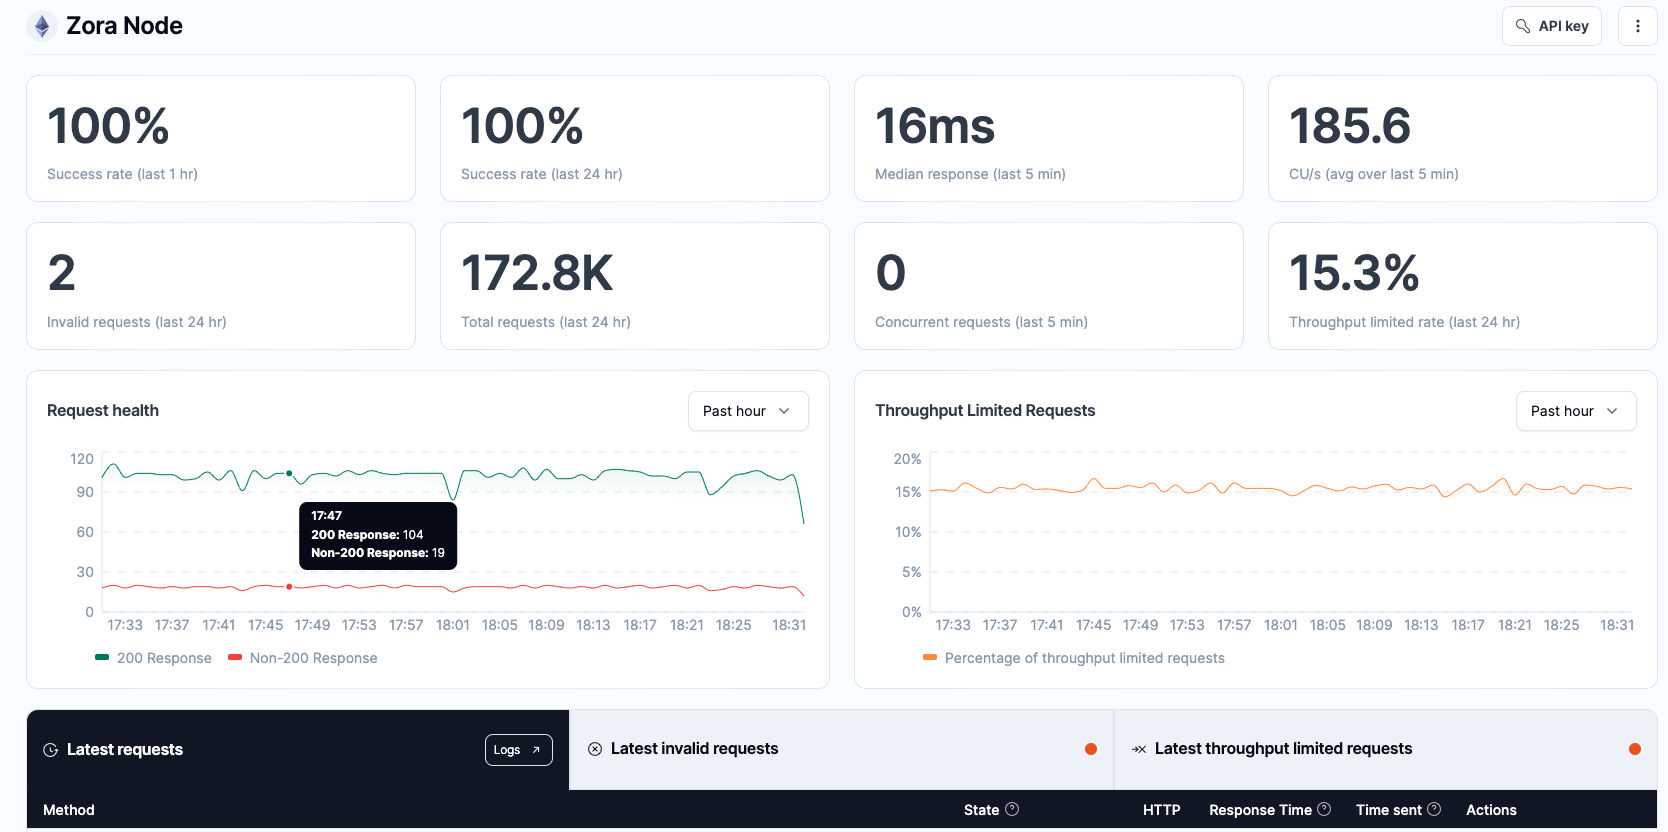Click the key icon in API key button
The width and height of the screenshot is (1668, 832).
[1523, 26]
